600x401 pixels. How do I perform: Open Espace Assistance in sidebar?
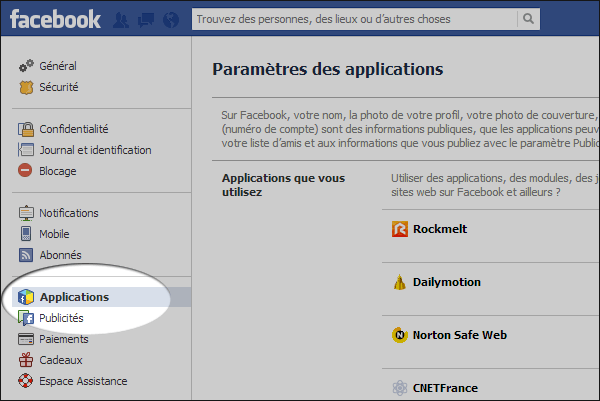coord(83,381)
